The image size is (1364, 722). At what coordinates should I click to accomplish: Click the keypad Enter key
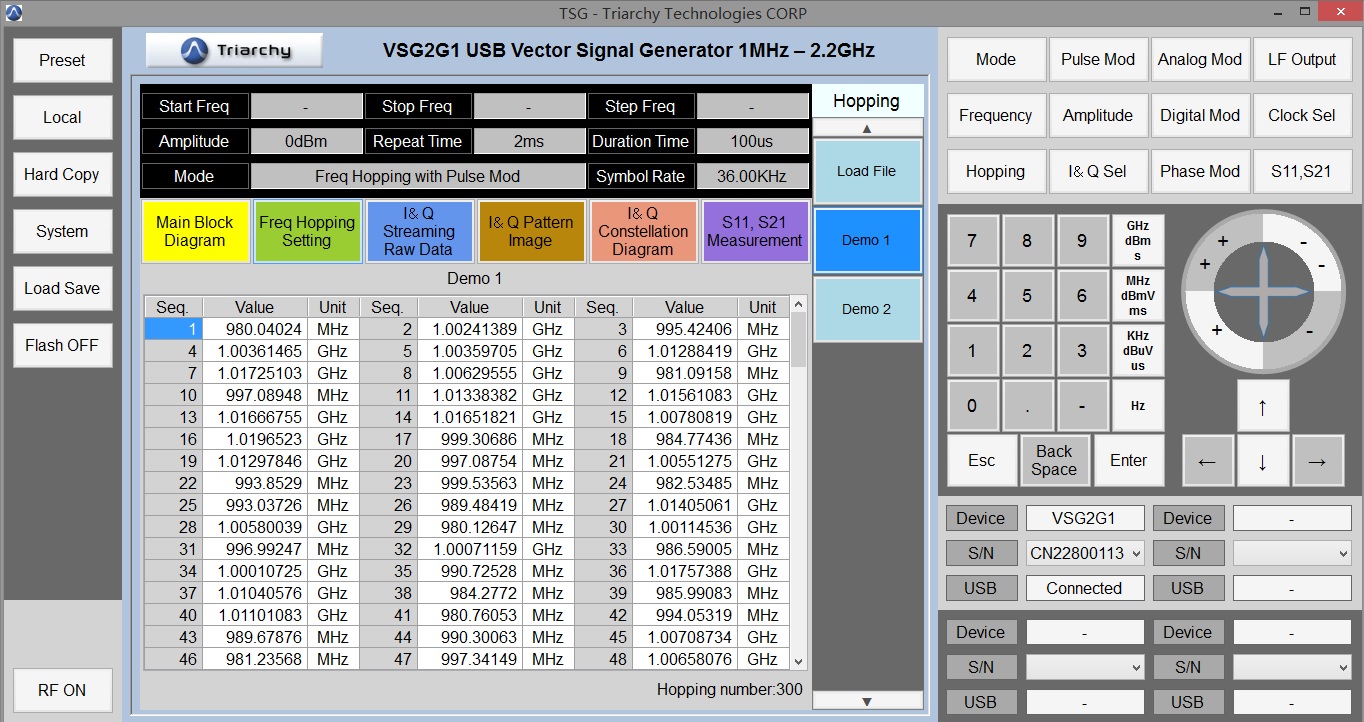1129,461
